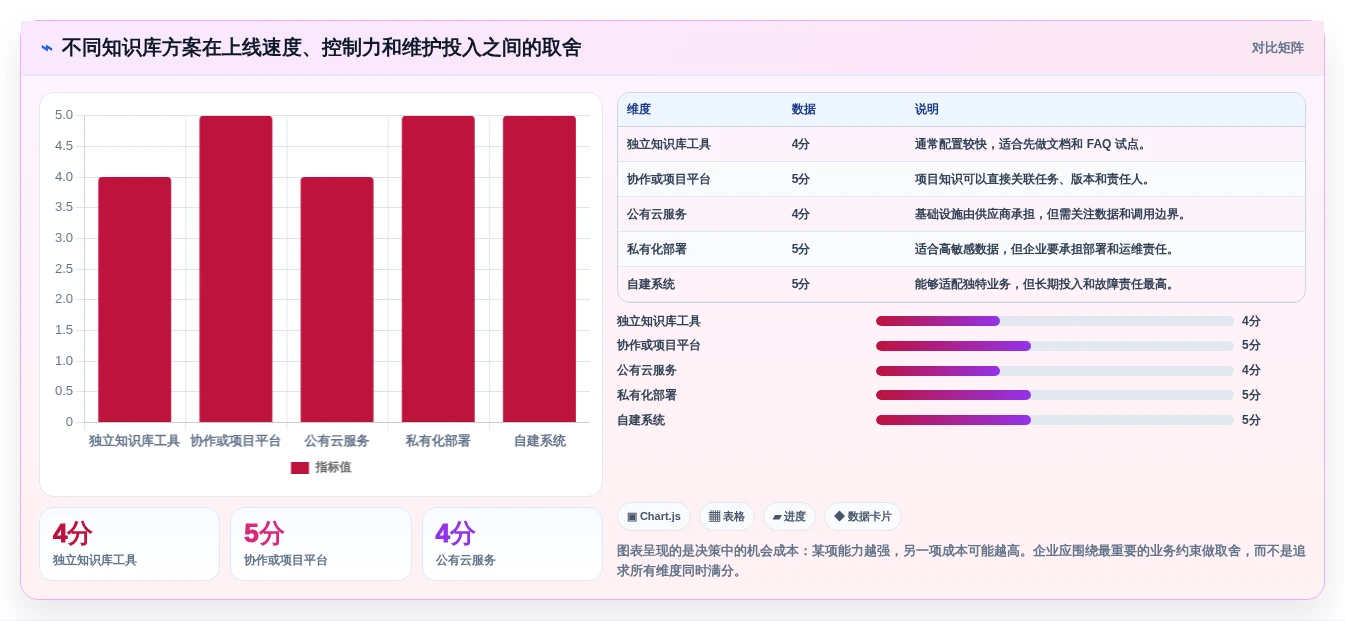Image resolution: width=1345 pixels, height=621 pixels.
Task: Click the page title about 知识库方案
Action: 321,48
